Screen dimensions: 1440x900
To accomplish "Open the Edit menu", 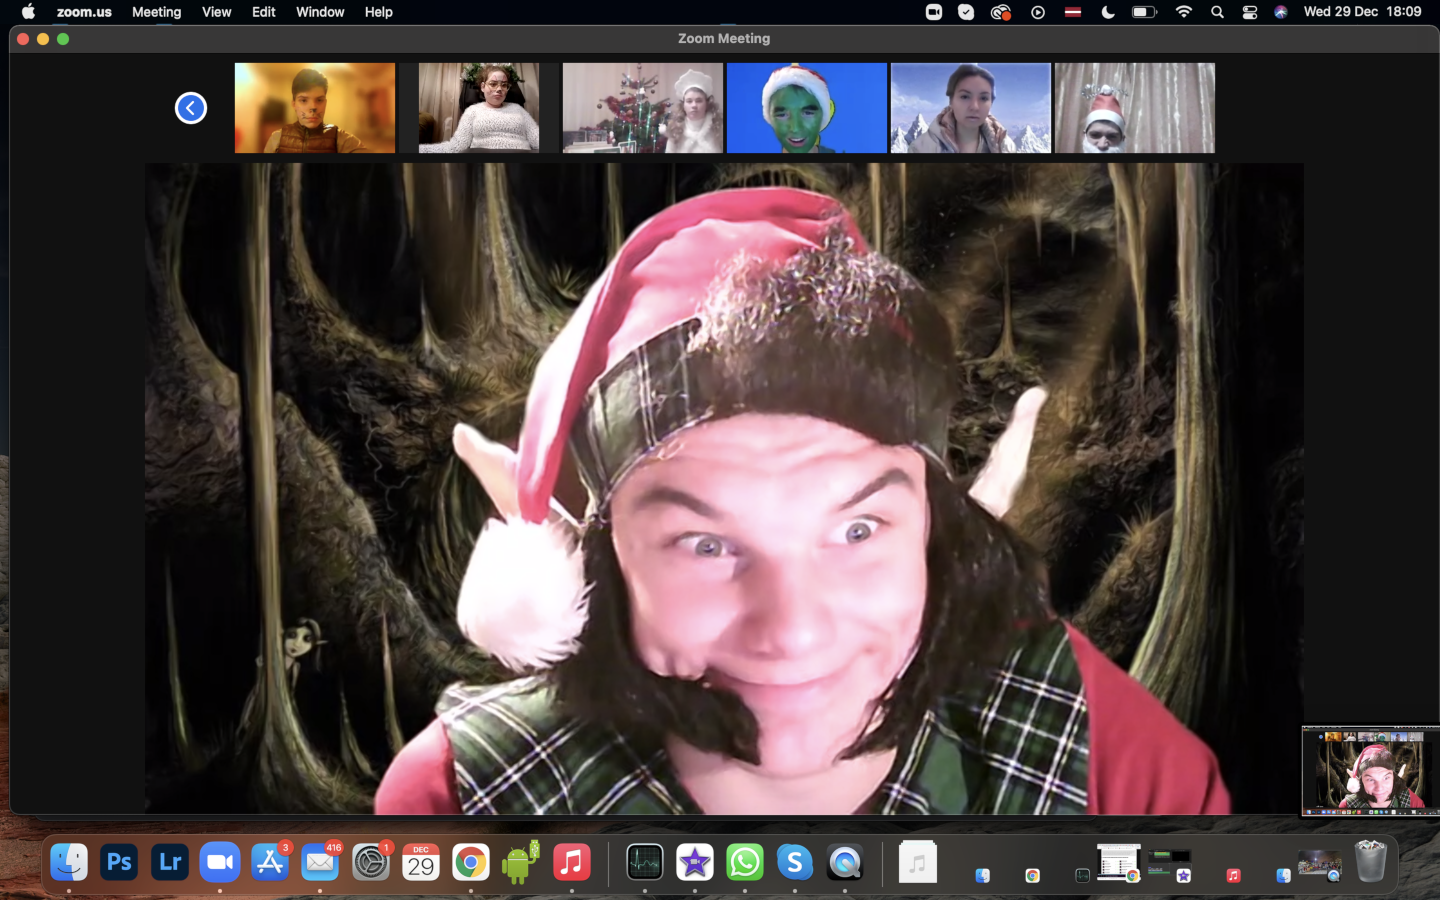I will 264,12.
